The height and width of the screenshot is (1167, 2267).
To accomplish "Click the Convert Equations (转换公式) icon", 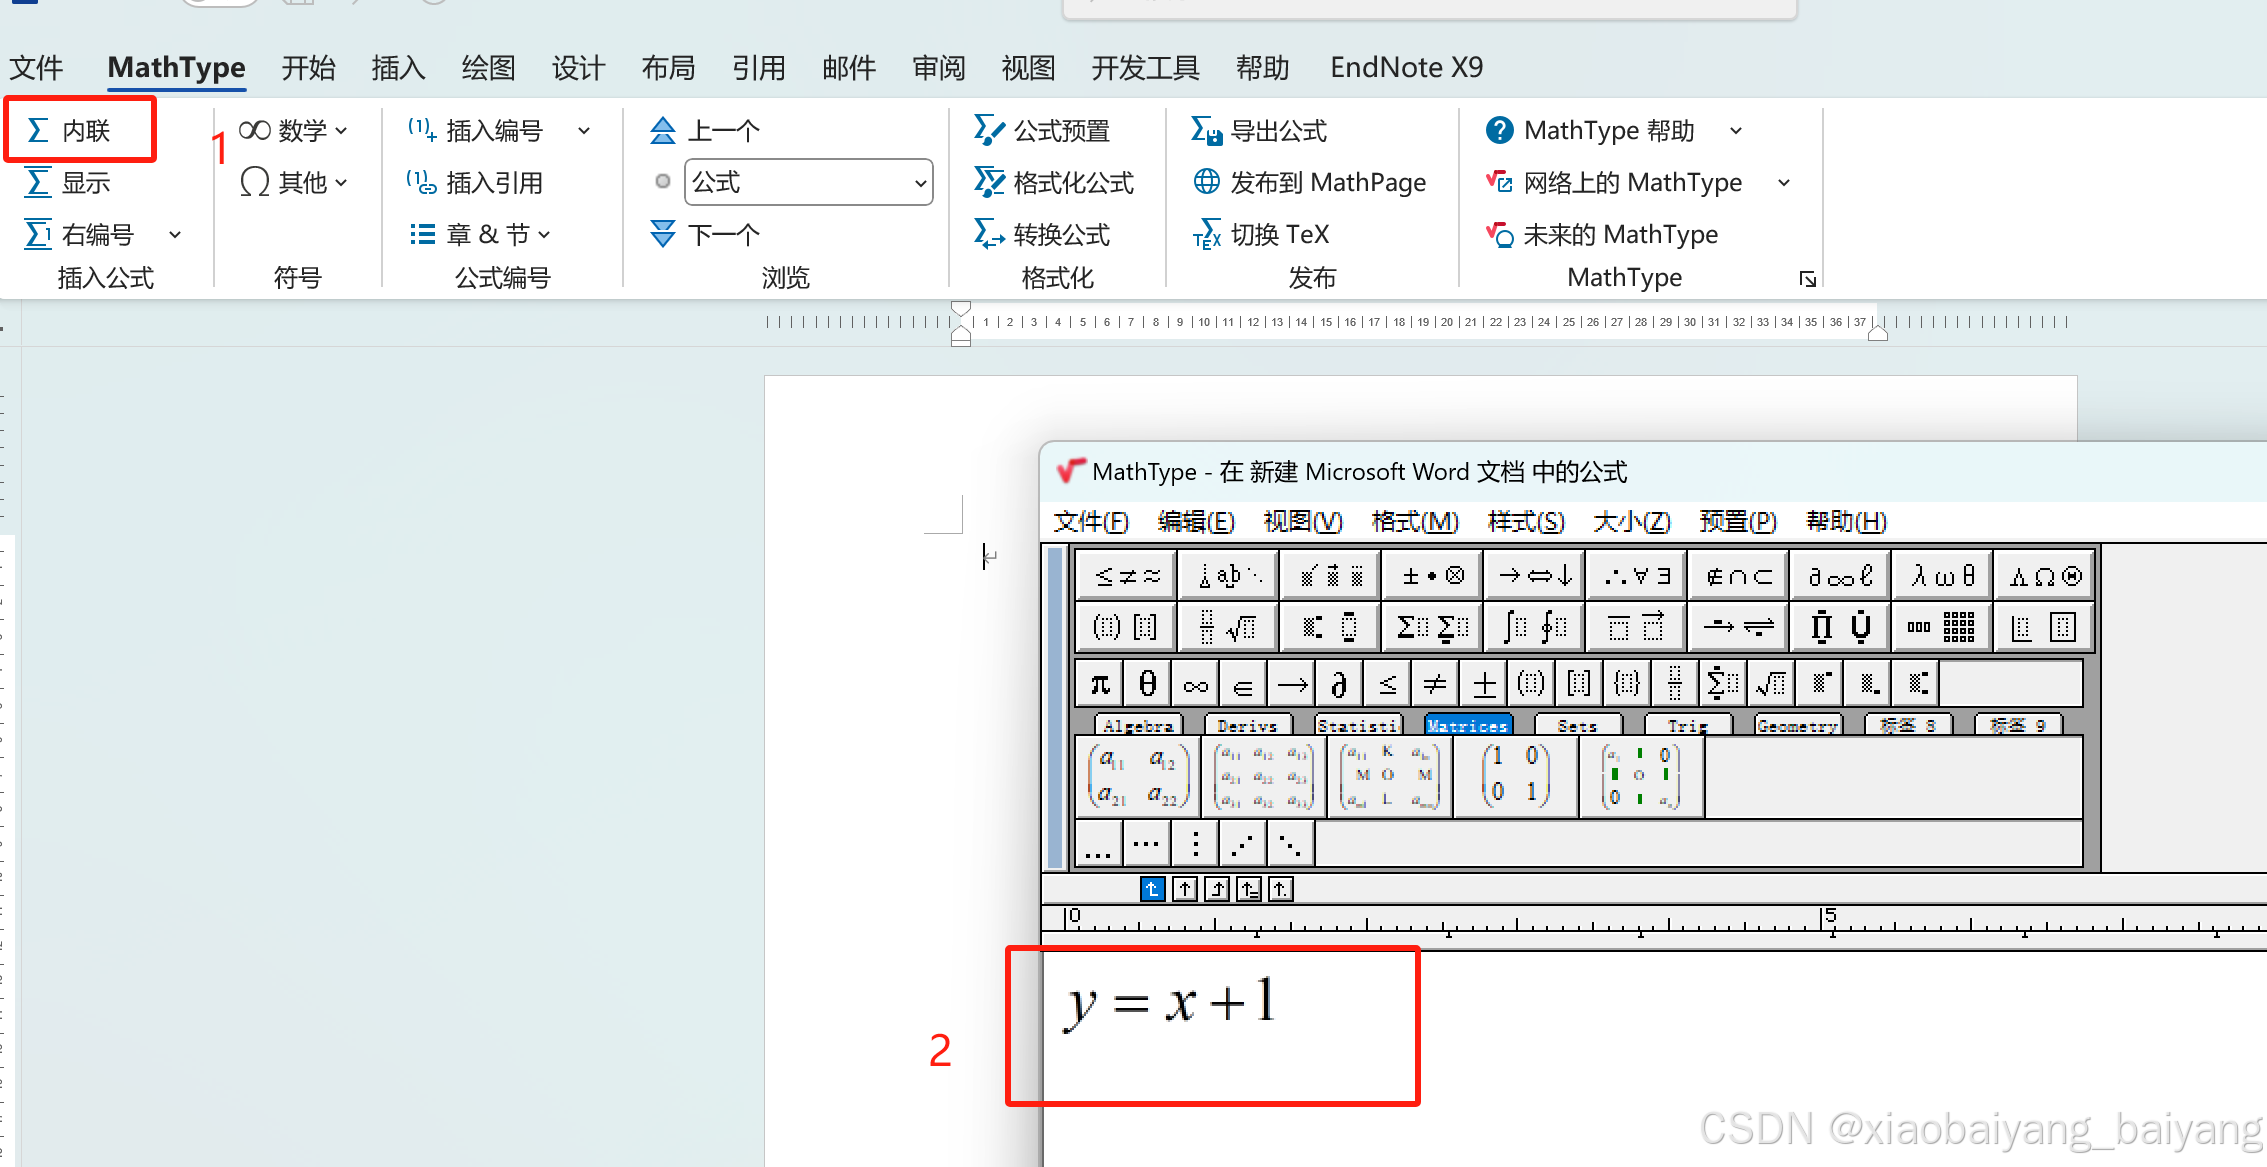I will (989, 235).
